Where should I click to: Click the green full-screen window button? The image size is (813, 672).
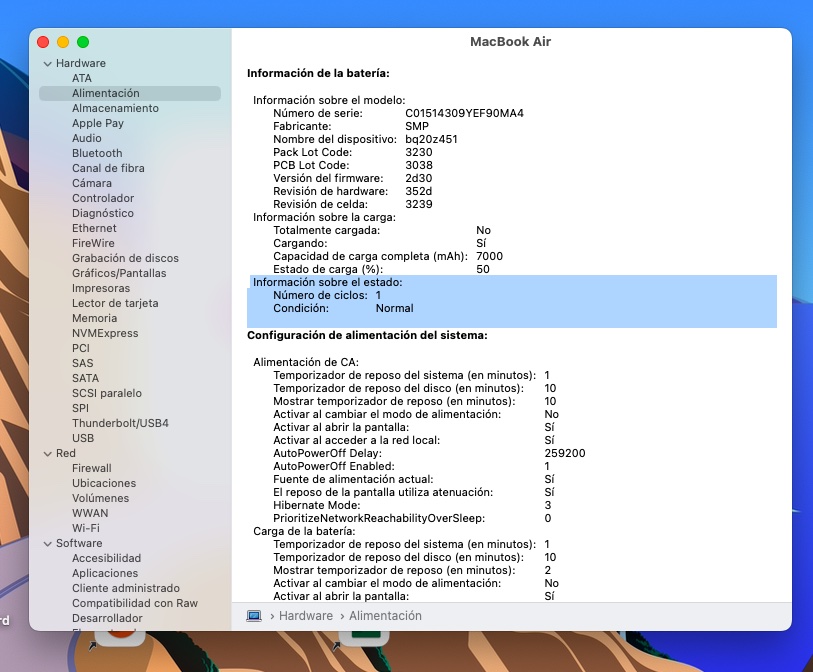[x=83, y=42]
